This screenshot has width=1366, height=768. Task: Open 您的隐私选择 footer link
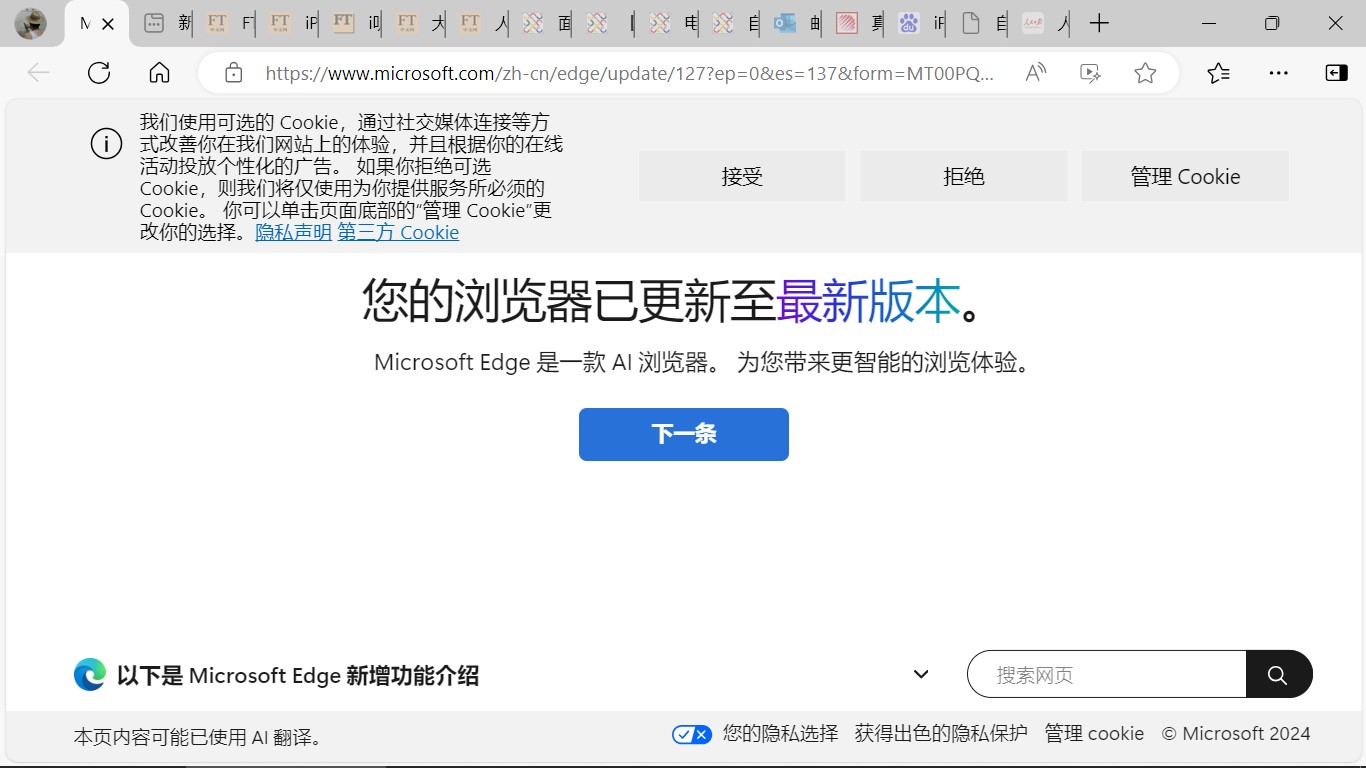tap(780, 733)
